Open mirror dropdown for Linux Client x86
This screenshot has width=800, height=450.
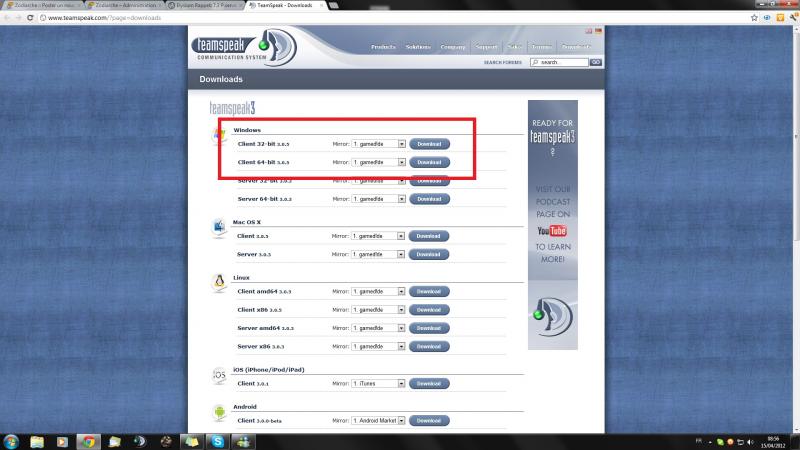[378, 310]
